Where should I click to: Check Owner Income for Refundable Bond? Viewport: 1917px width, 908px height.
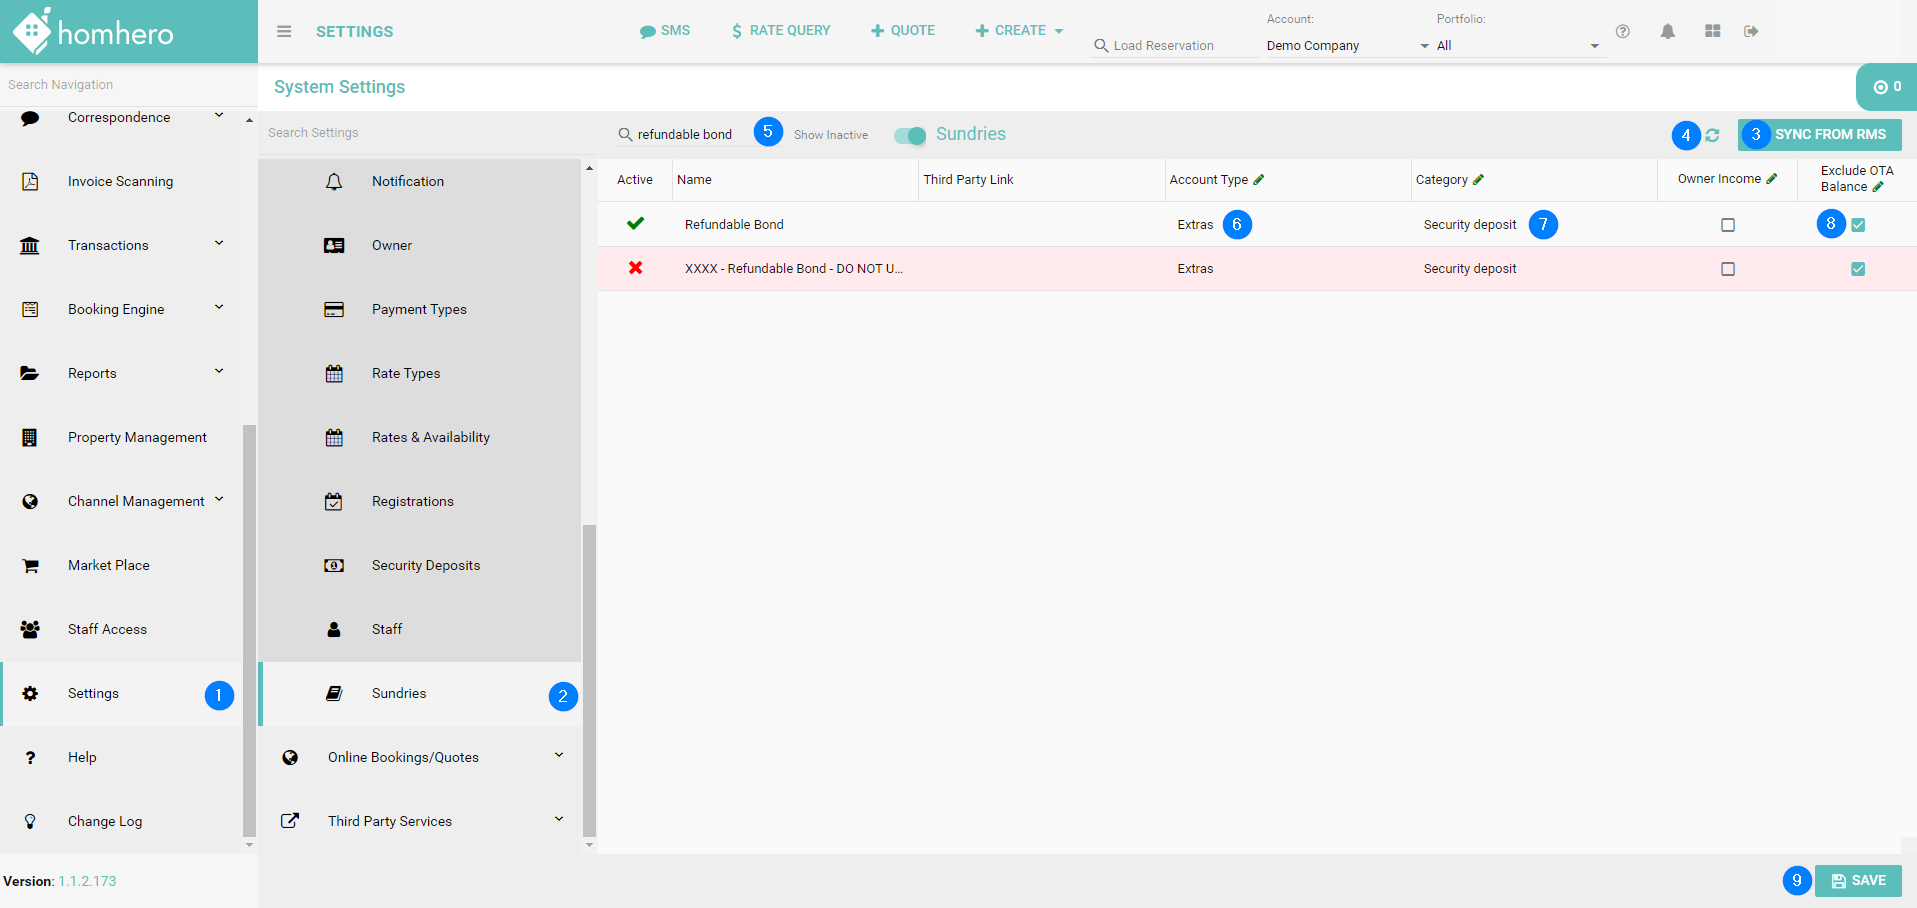[x=1727, y=225]
